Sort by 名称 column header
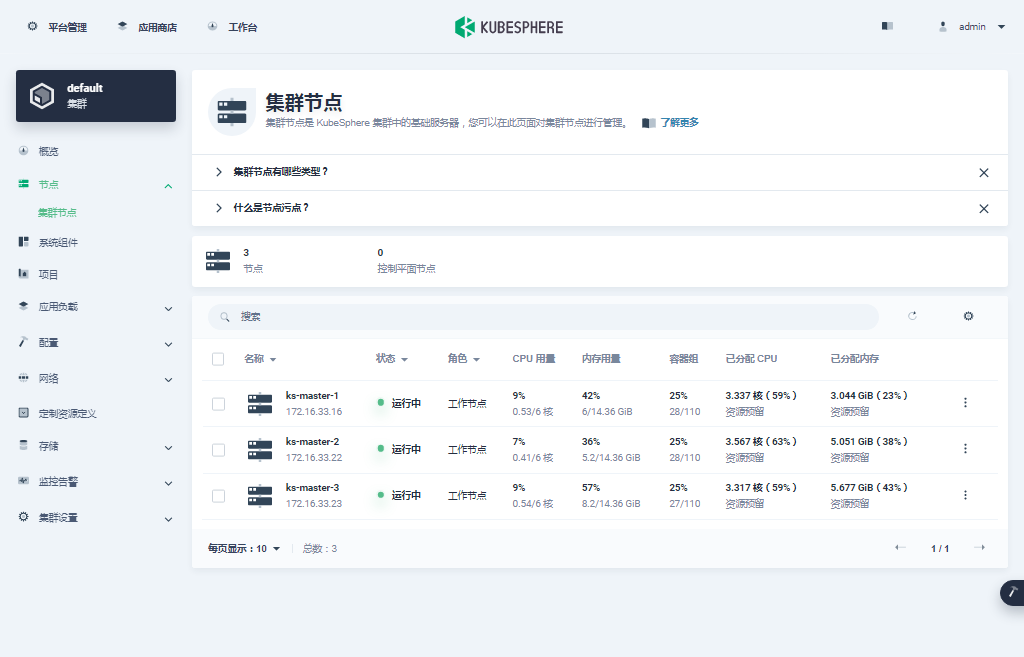Image resolution: width=1024 pixels, height=657 pixels. point(260,359)
